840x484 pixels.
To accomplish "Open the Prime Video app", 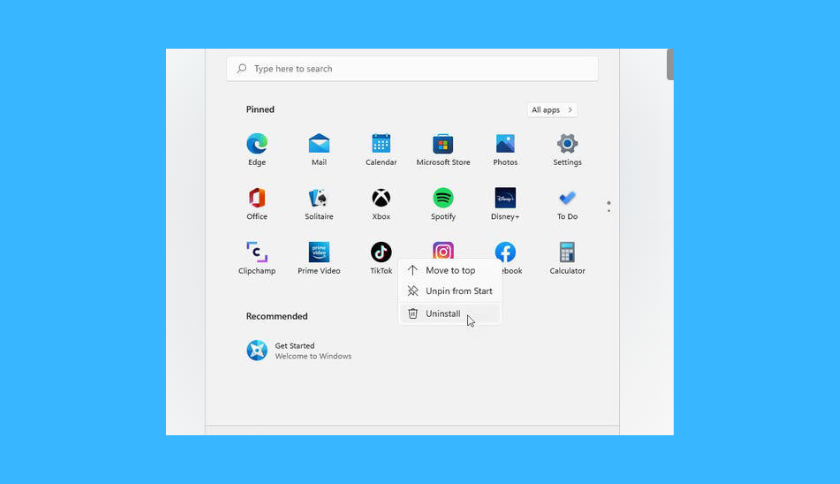I will point(319,252).
